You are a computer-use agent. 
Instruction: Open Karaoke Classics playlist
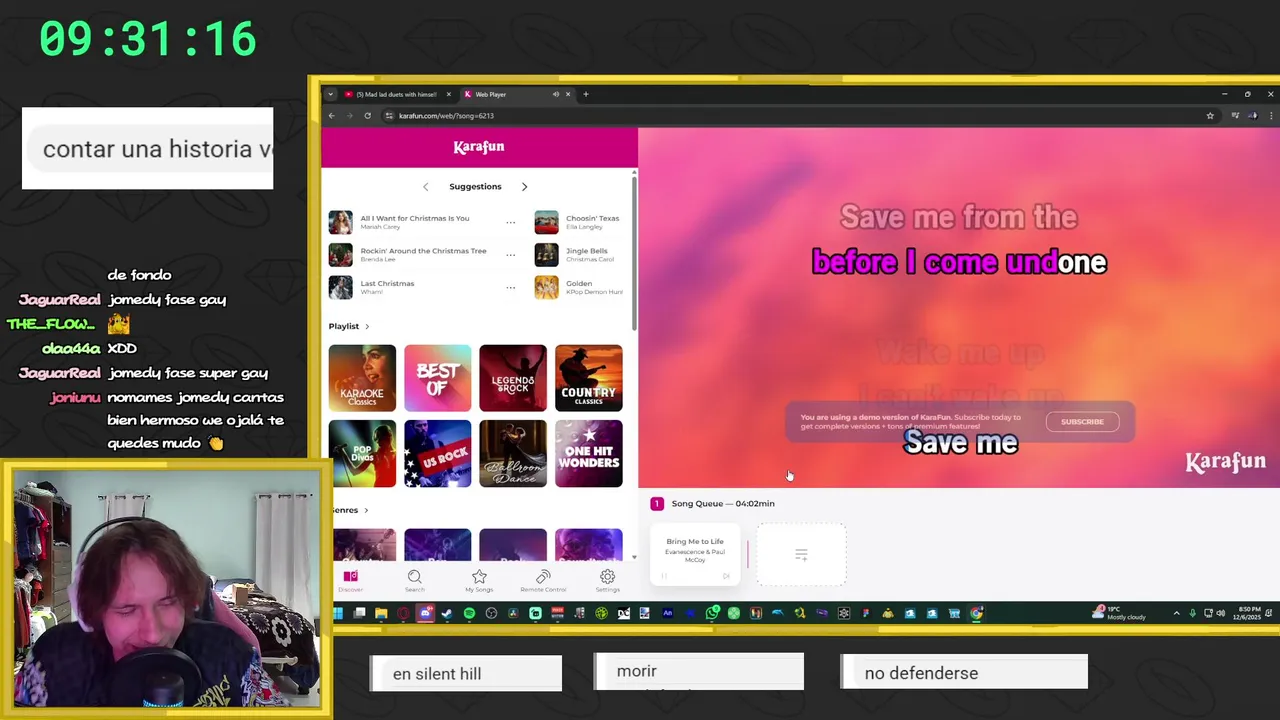362,378
